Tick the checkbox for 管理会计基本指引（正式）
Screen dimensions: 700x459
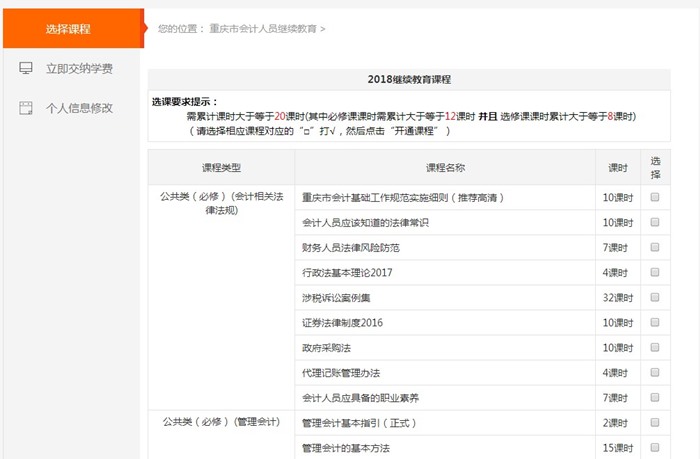tap(655, 422)
